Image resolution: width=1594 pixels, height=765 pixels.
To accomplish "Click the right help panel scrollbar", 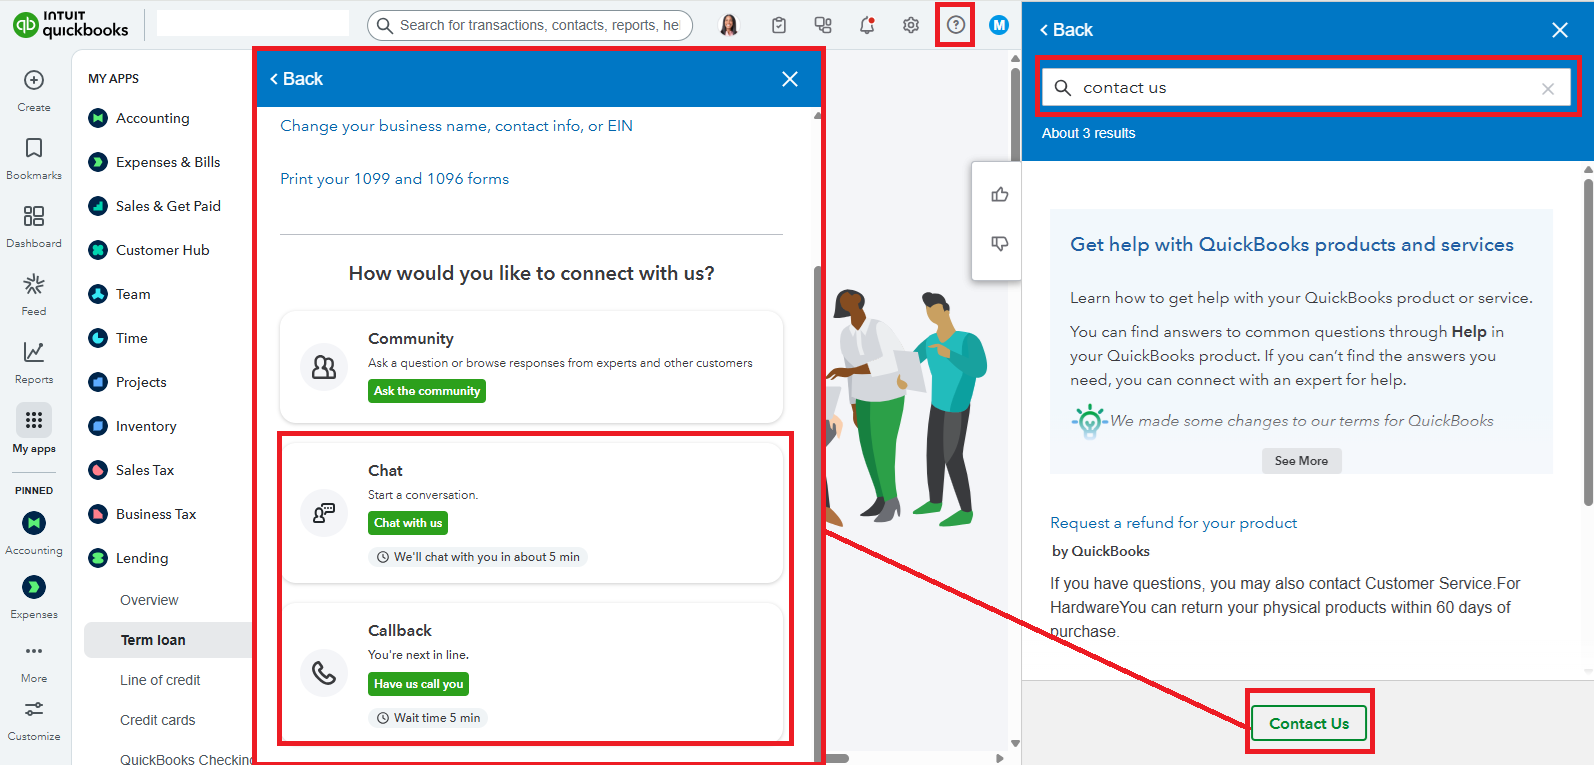I will point(1588,340).
